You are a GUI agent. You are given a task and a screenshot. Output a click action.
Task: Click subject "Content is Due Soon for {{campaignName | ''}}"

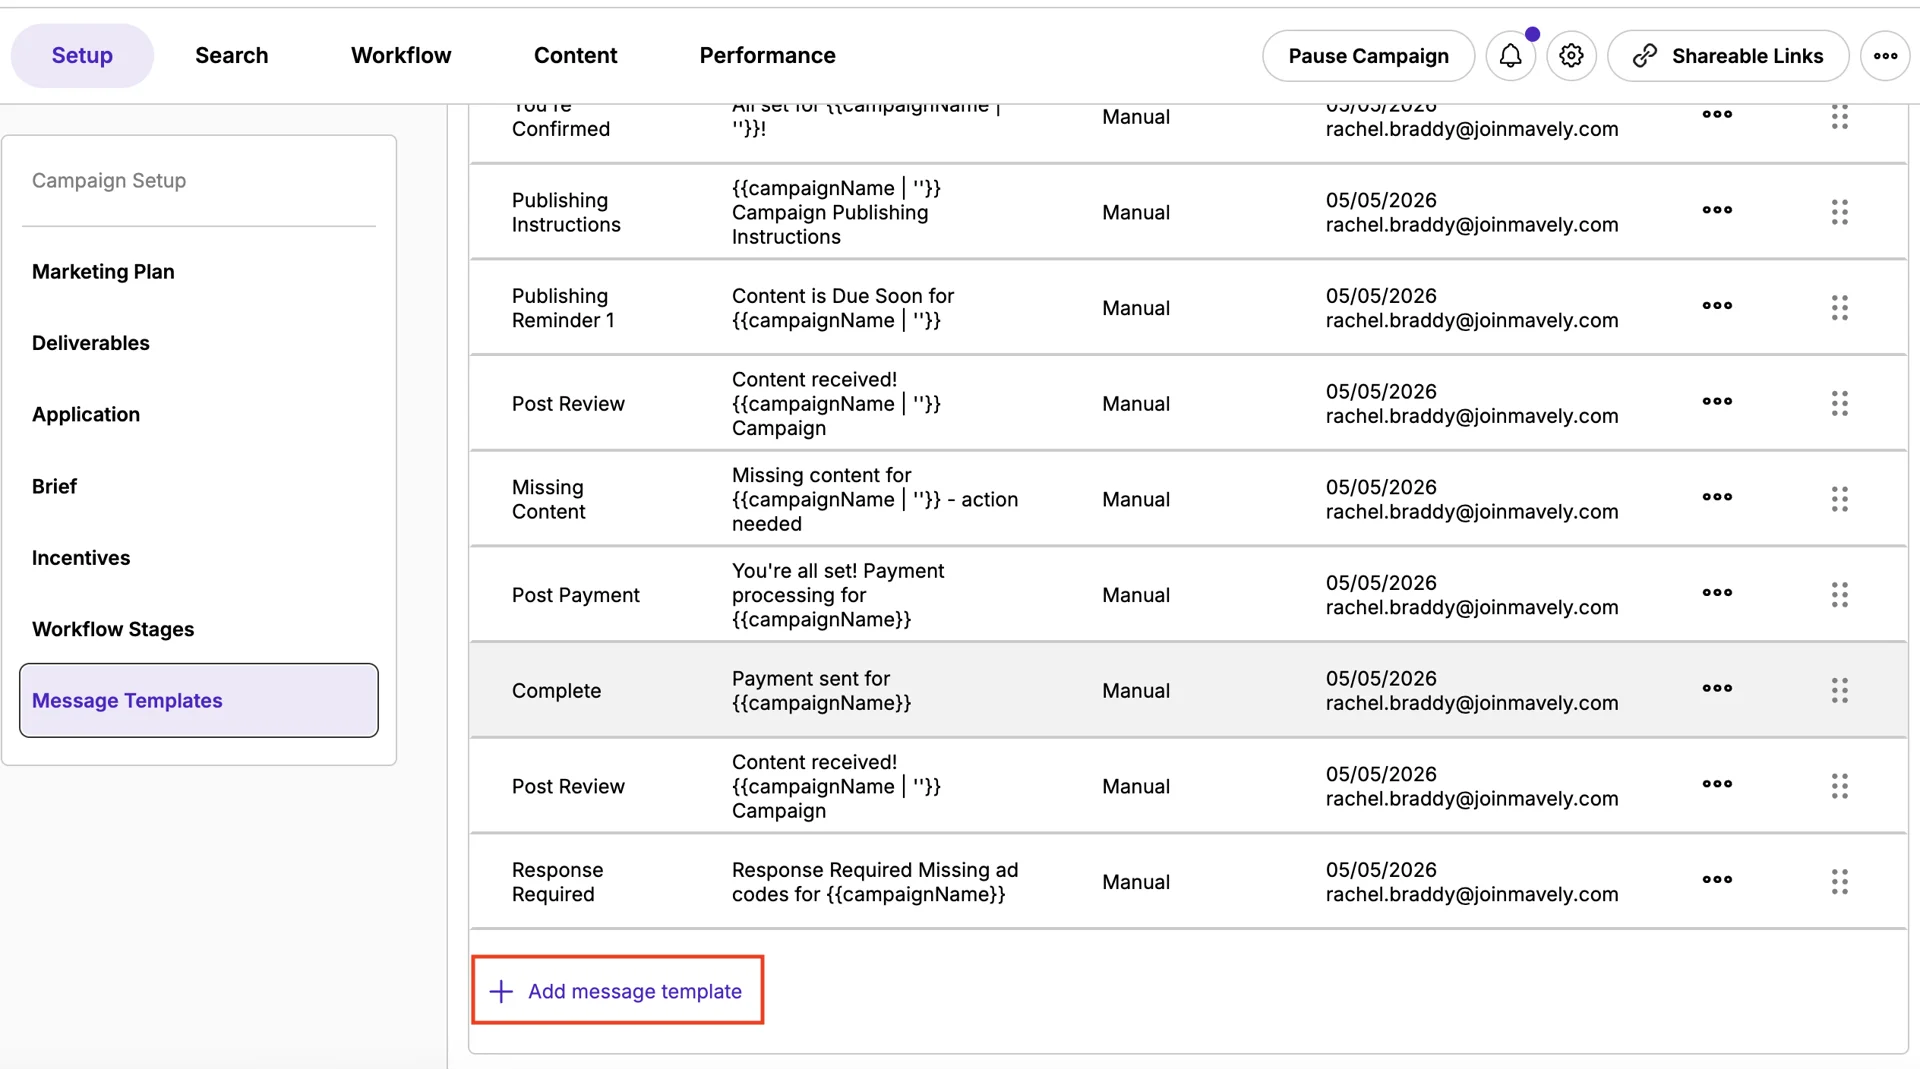point(843,308)
